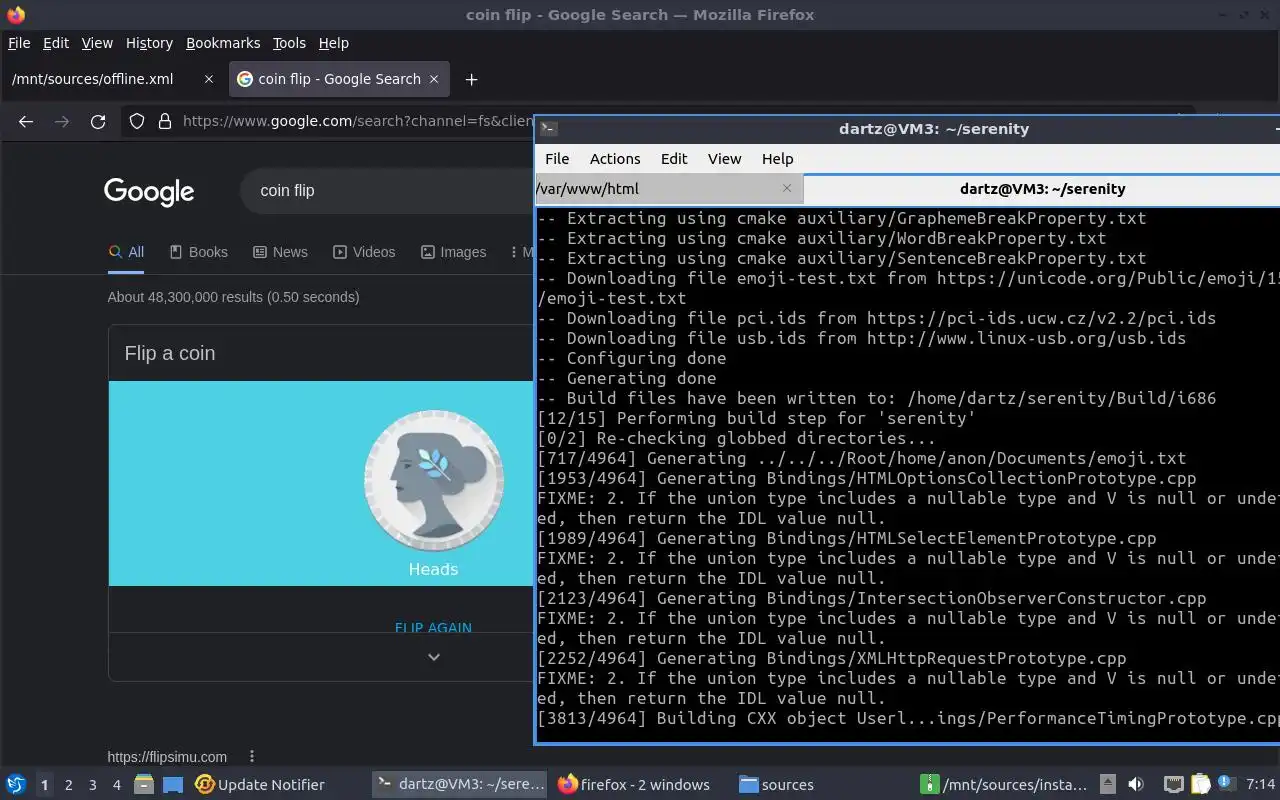
Task: Switch to Images search results
Action: 453,252
